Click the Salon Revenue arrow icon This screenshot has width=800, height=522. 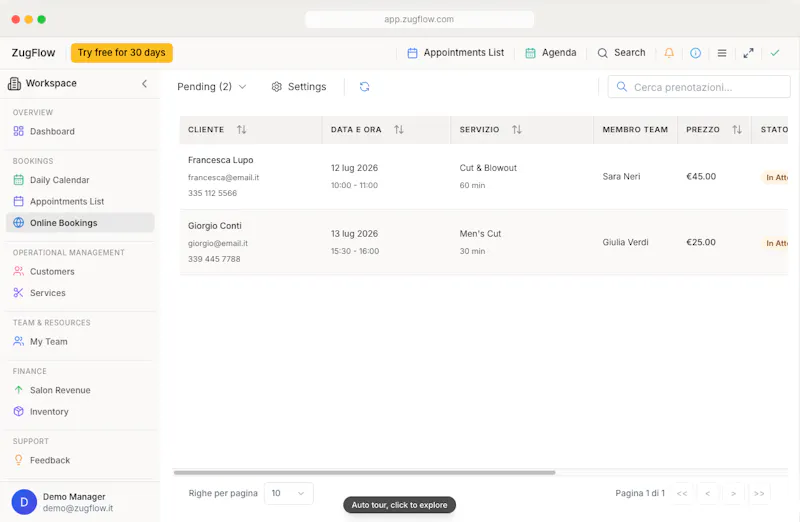point(18,390)
